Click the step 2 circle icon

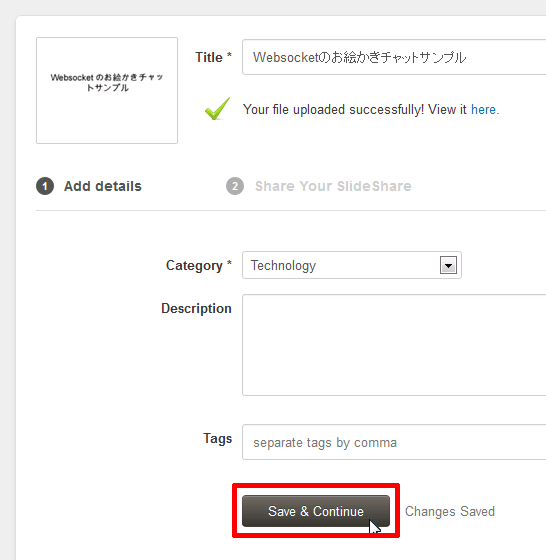(x=235, y=186)
